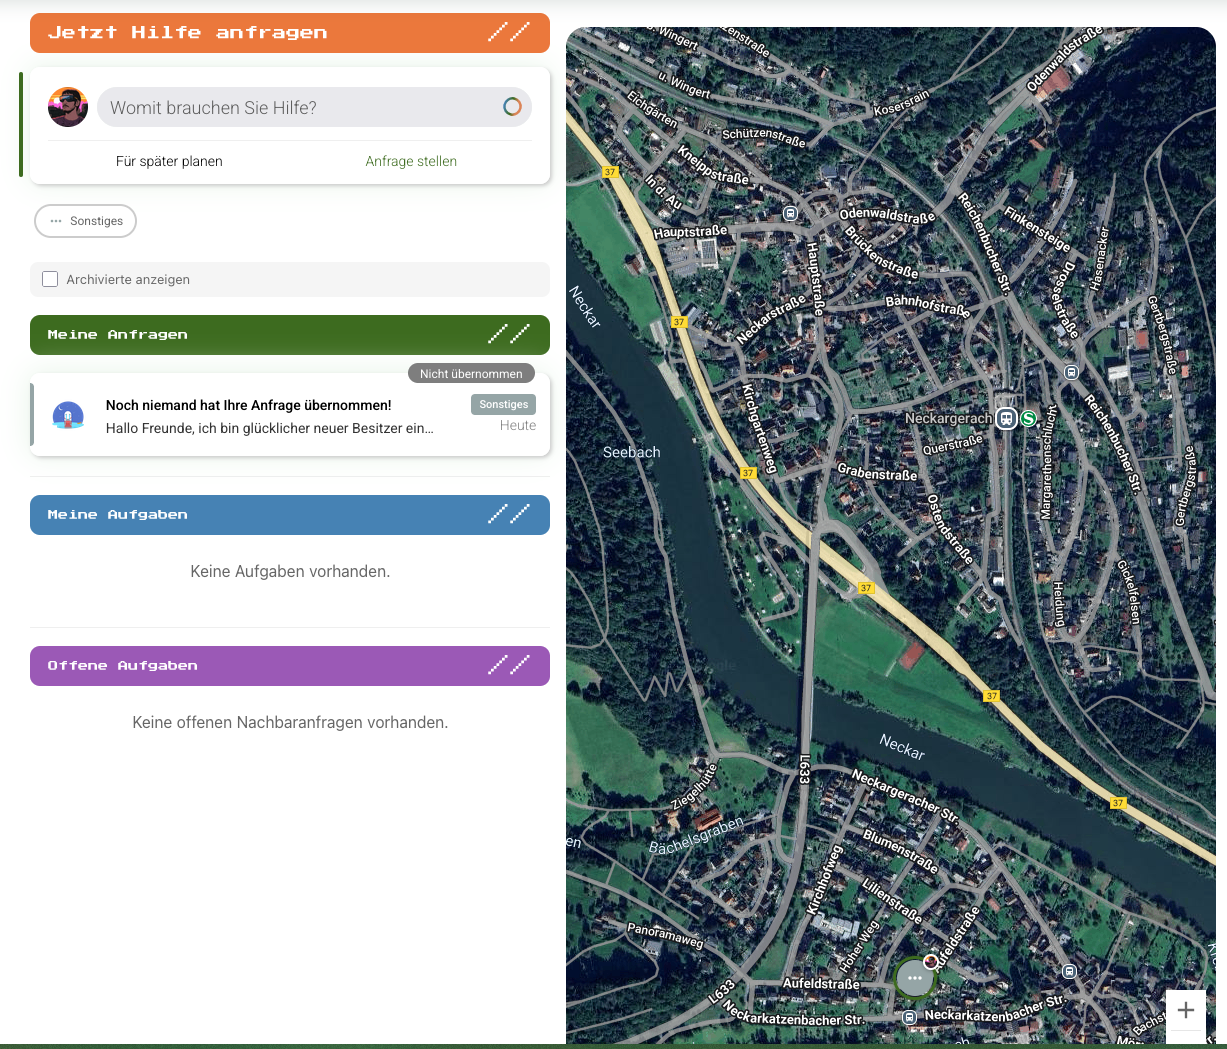Click the bus stop icon near Hauptstraße
Viewport: 1227px width, 1049px height.
click(790, 213)
